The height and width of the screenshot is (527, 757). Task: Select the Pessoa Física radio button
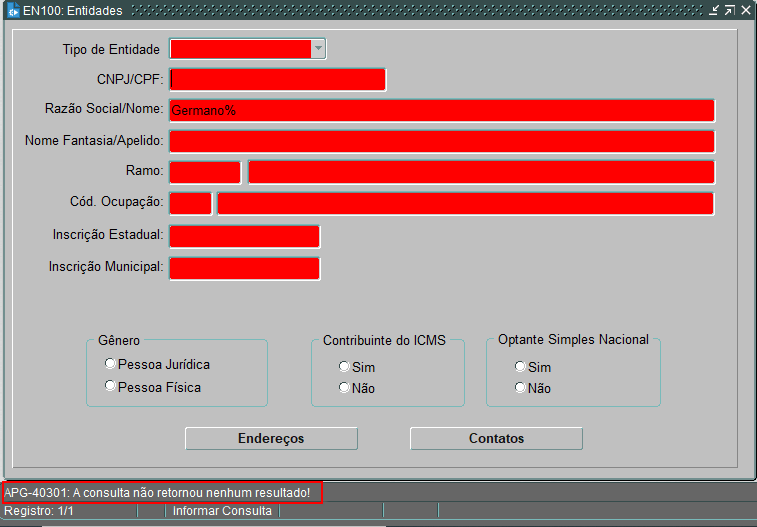[x=110, y=386]
